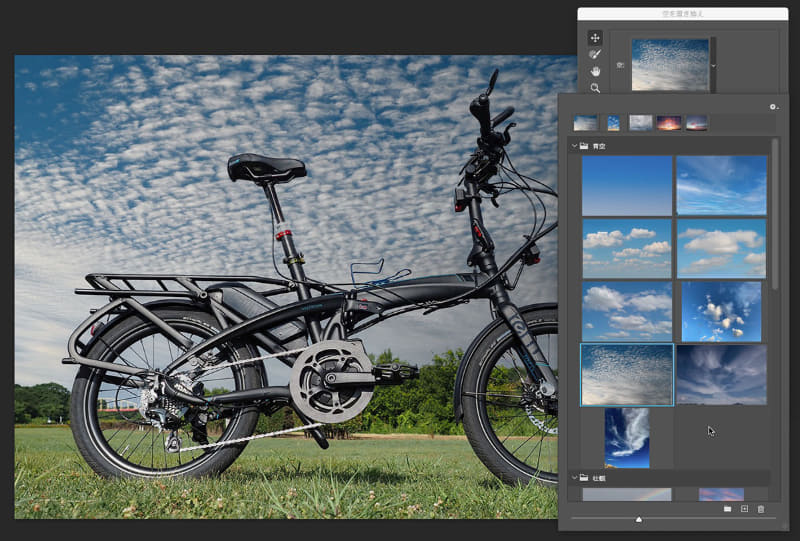Select the Sky Brush tool
The image size is (800, 541).
(x=595, y=55)
